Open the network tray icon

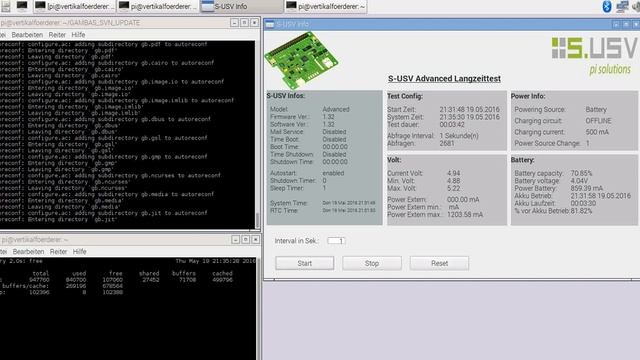(x=622, y=6)
